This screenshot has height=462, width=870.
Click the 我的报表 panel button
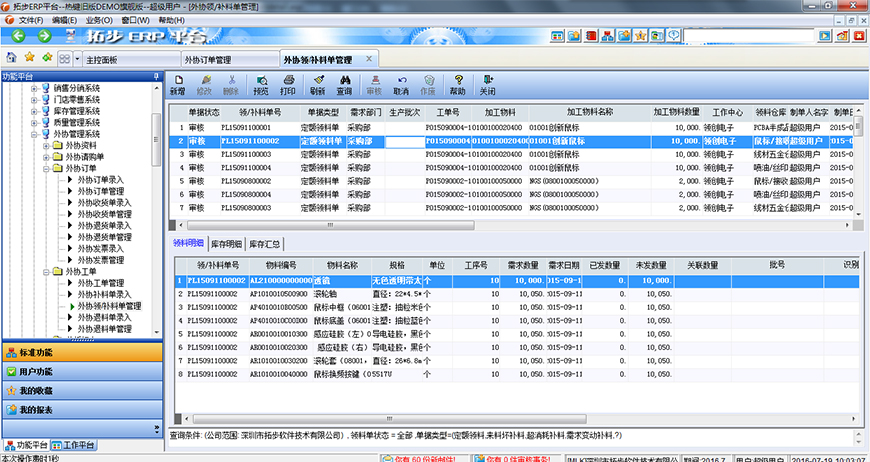point(80,410)
